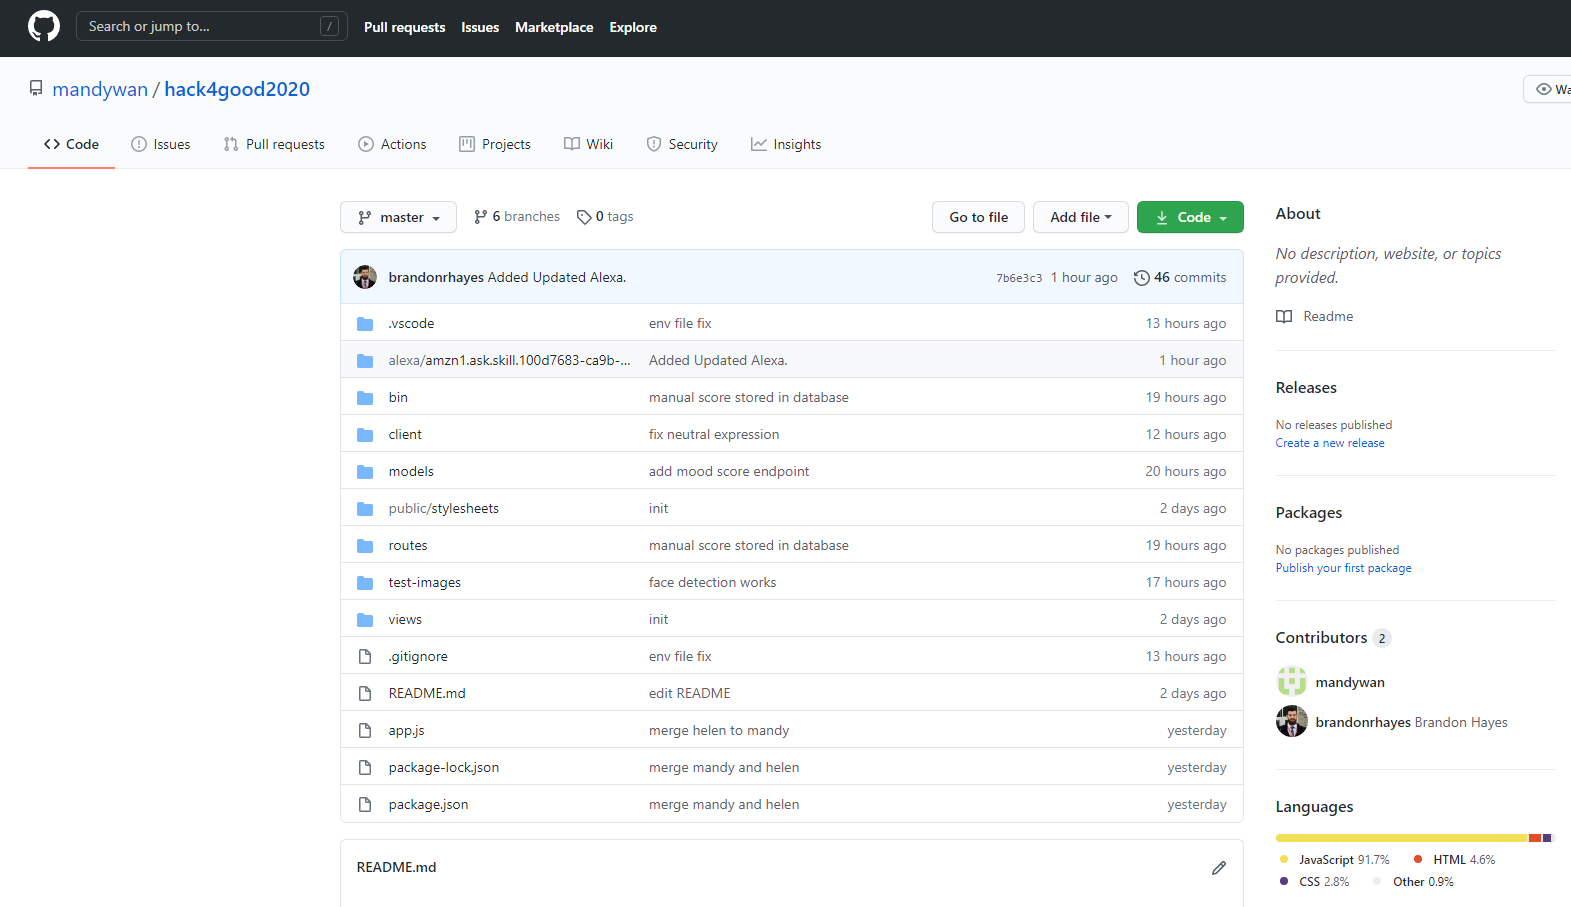Open the Issues tab

coord(161,144)
